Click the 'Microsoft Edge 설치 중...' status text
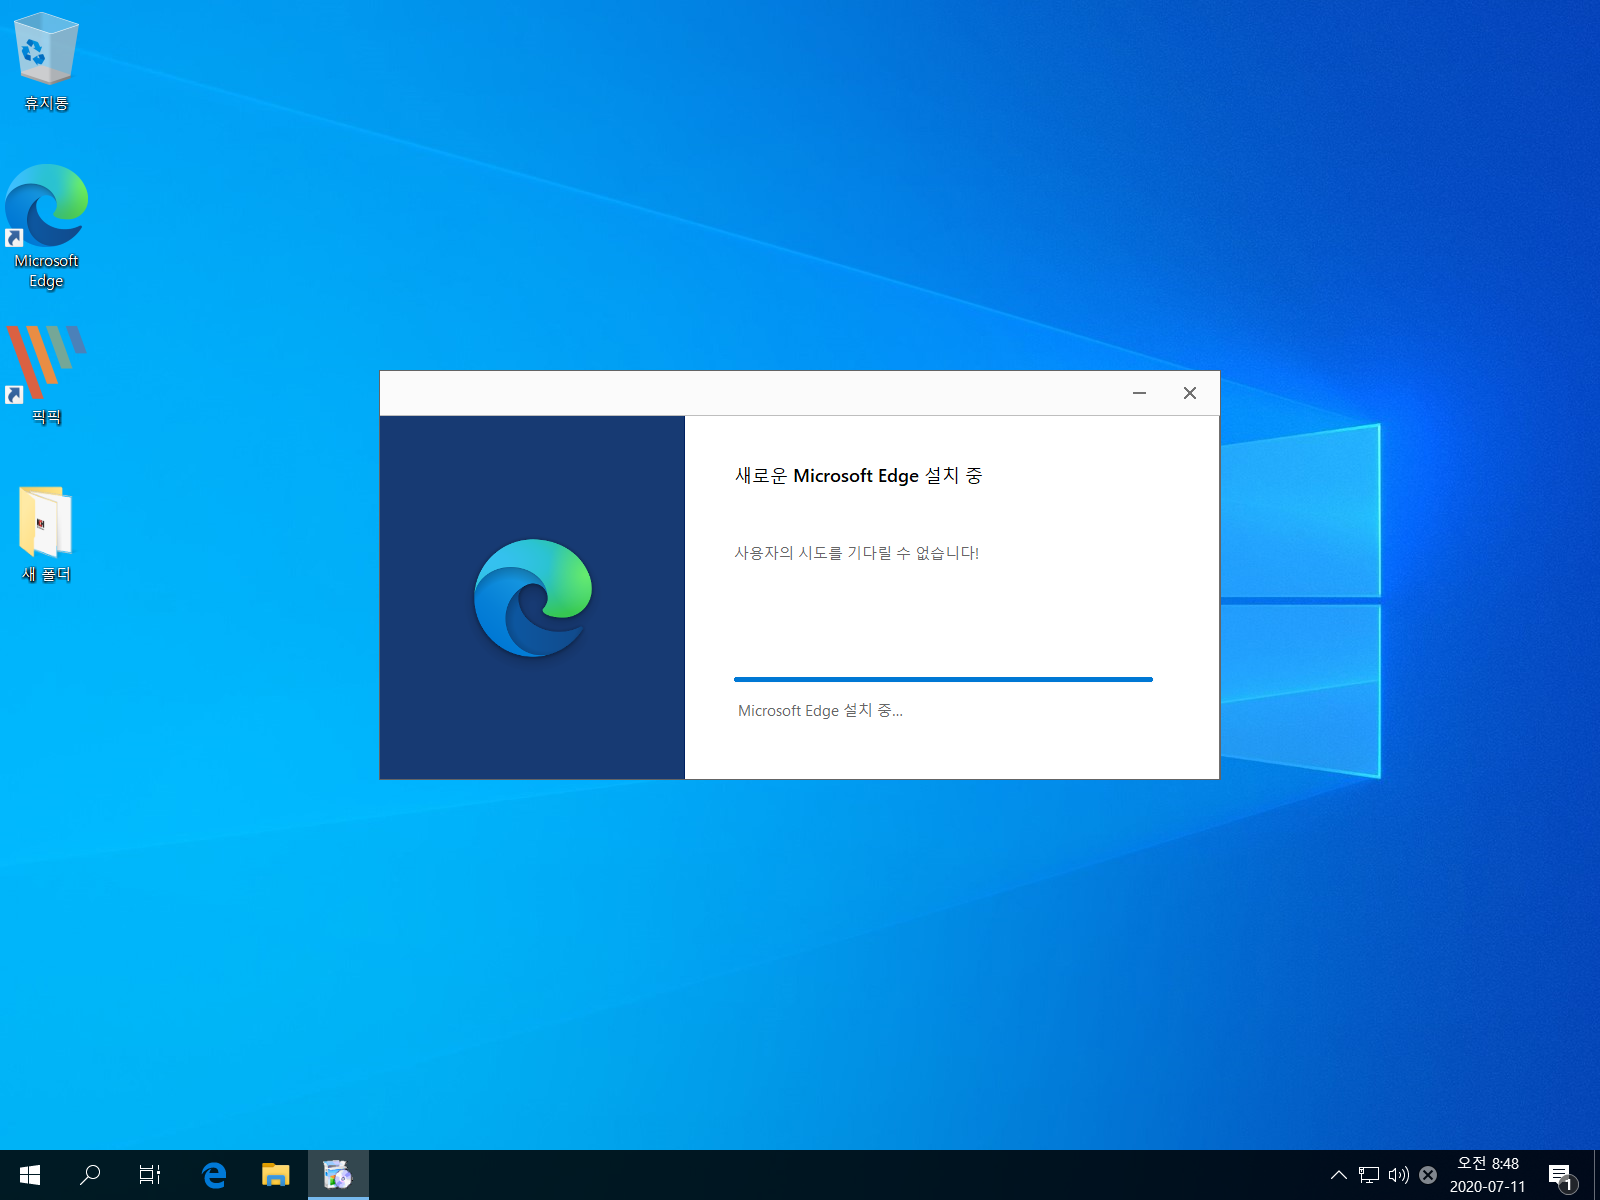The image size is (1600, 1200). (820, 710)
